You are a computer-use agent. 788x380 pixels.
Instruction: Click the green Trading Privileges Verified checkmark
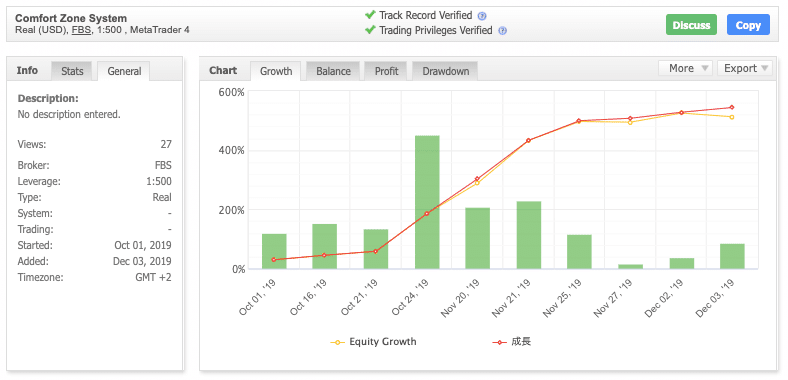370,30
